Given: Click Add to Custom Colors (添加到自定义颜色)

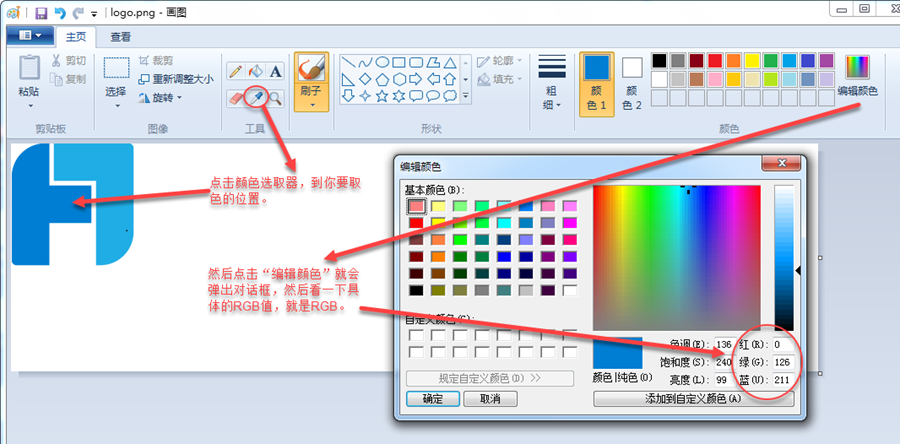Looking at the screenshot, I should tap(693, 399).
